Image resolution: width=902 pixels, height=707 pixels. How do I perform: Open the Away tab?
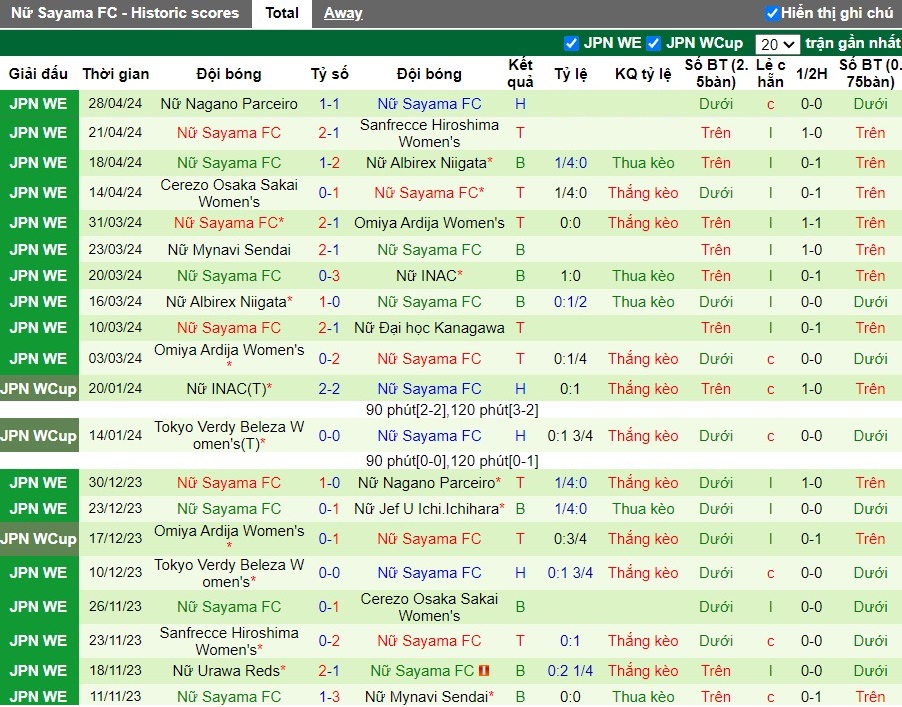tap(343, 13)
